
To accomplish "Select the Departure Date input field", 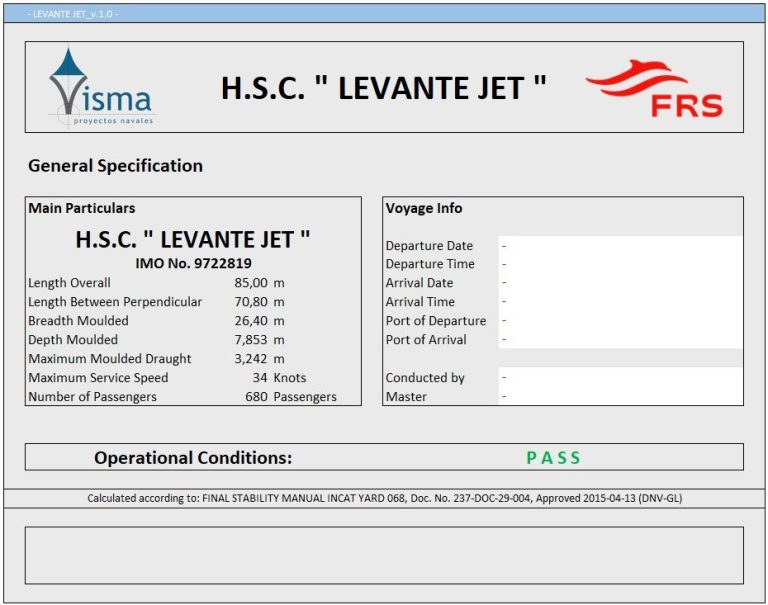I will click(620, 245).
